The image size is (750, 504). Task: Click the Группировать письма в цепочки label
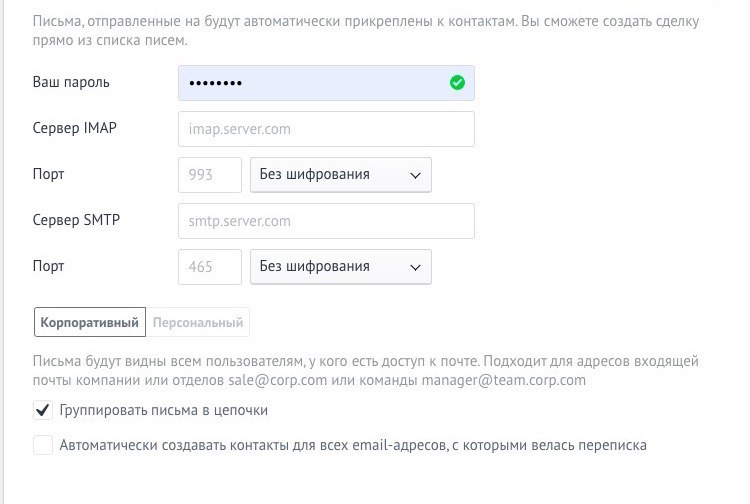tap(164, 410)
